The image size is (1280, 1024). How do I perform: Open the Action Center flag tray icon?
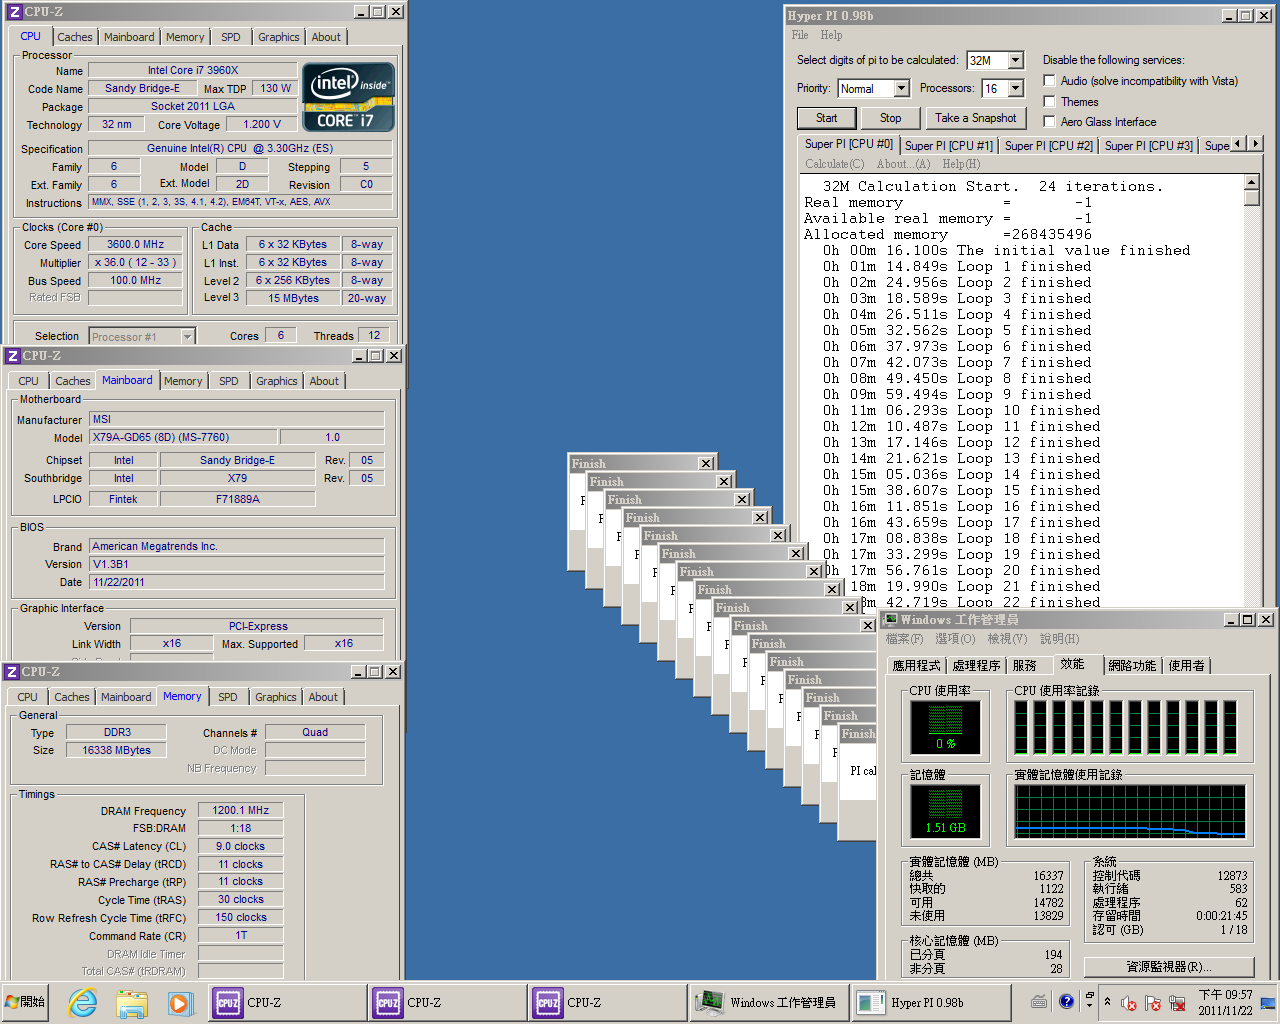pyautogui.click(x=1152, y=1002)
